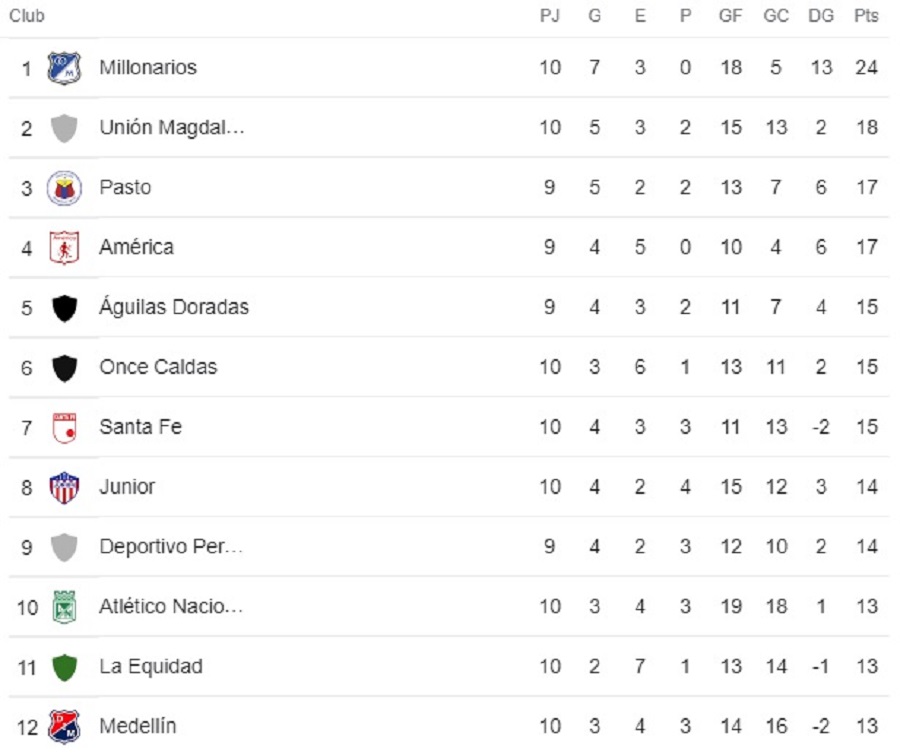900x755 pixels.
Task: Click the Once Caldas black shield icon
Action: pyautogui.click(x=64, y=368)
